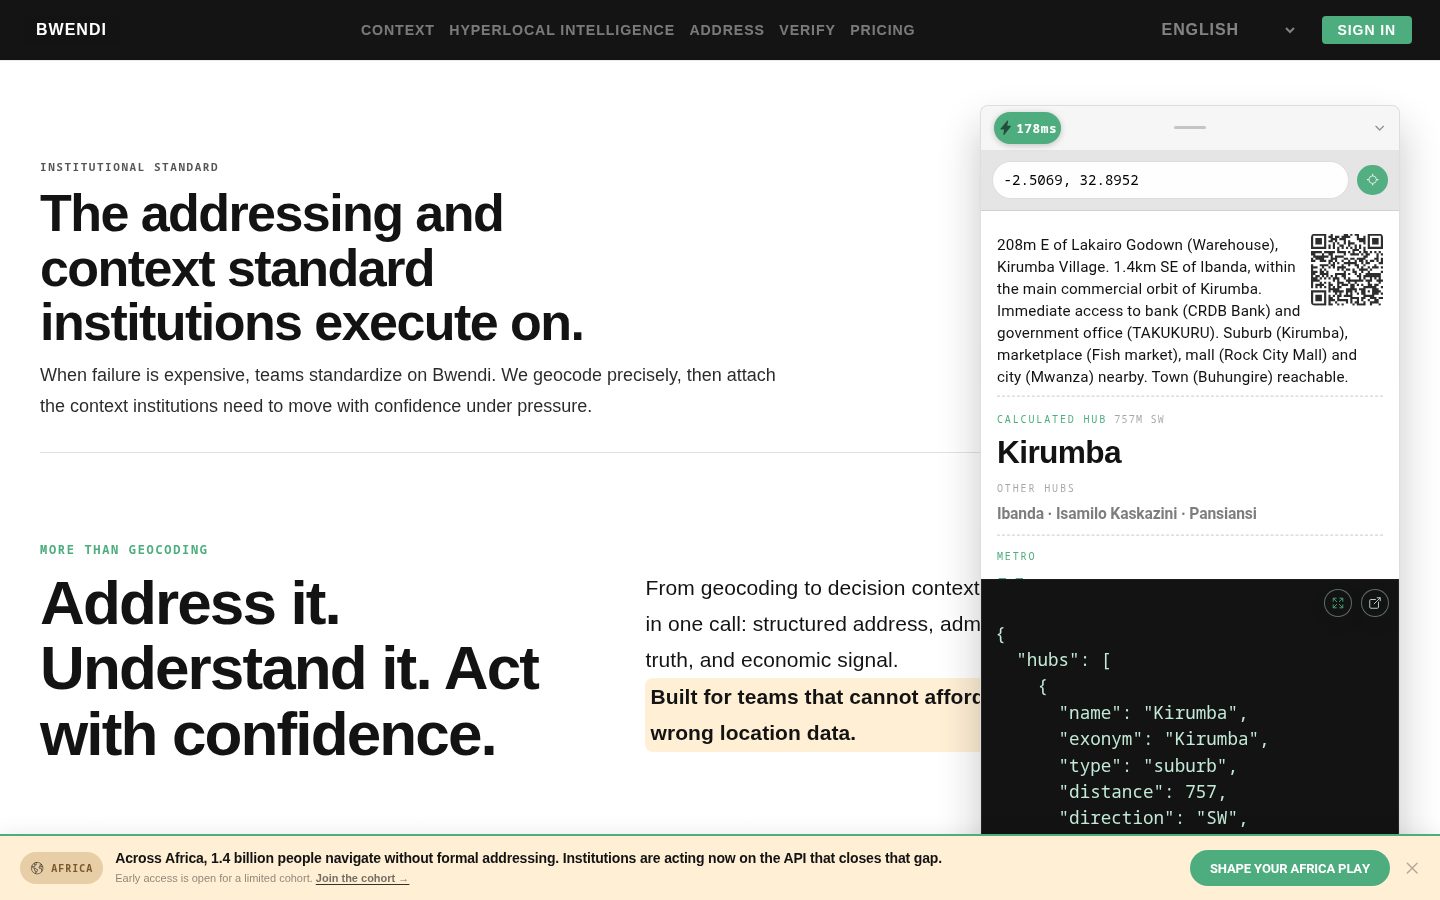
Task: Click the AFRICA globe badge
Action: click(61, 868)
